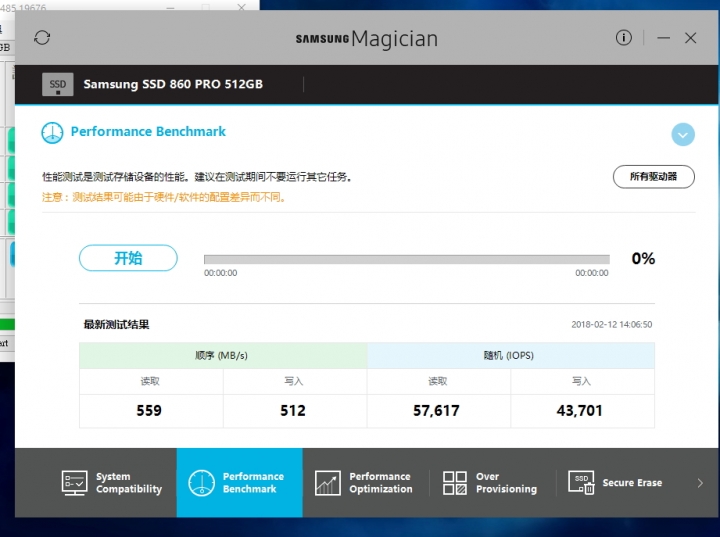
Task: Click the start time label 00:00:00
Action: (x=220, y=273)
